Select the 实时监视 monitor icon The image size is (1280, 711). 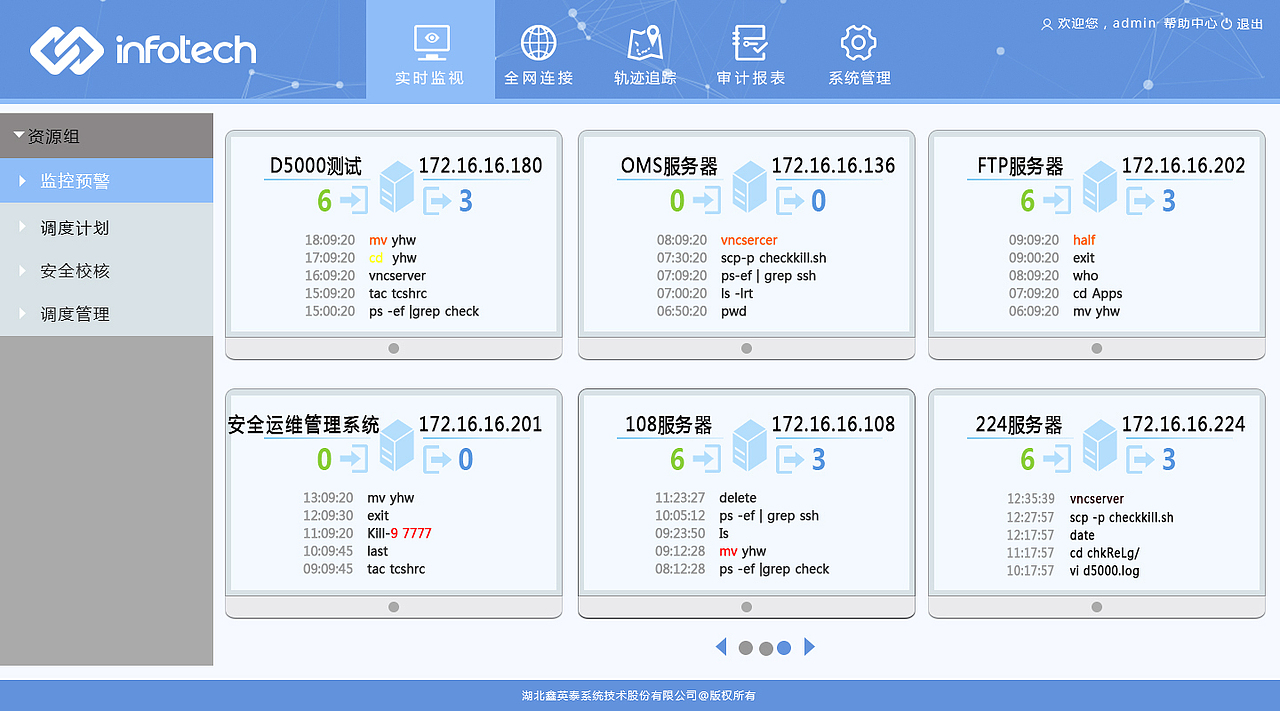tap(430, 40)
